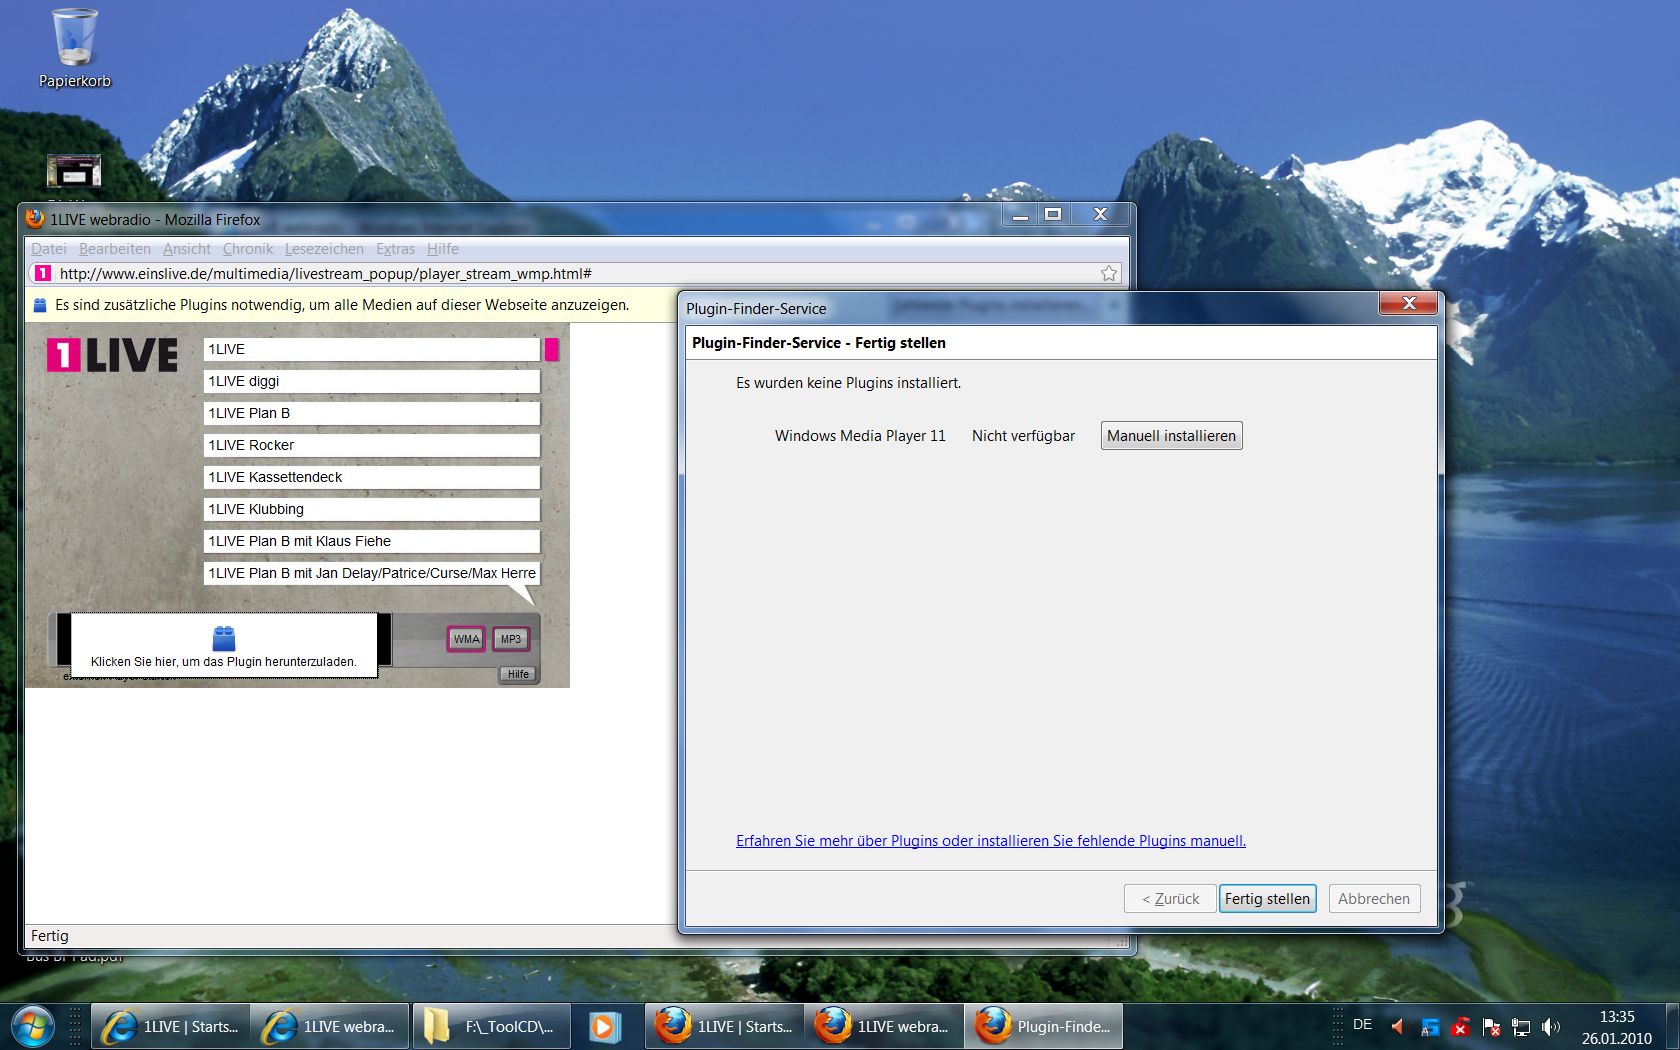
Task: Open the Windows Start orb
Action: point(33,1026)
